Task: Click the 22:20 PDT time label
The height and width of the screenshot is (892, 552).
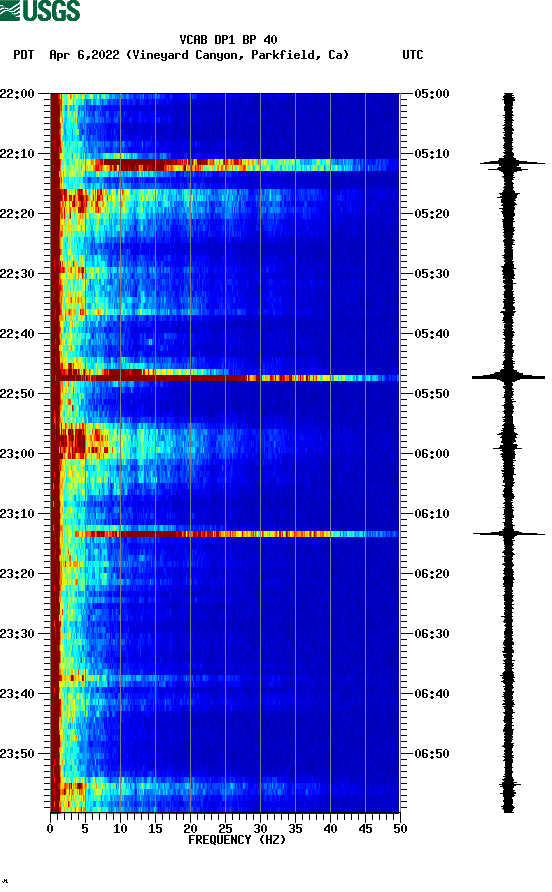Action: point(17,214)
